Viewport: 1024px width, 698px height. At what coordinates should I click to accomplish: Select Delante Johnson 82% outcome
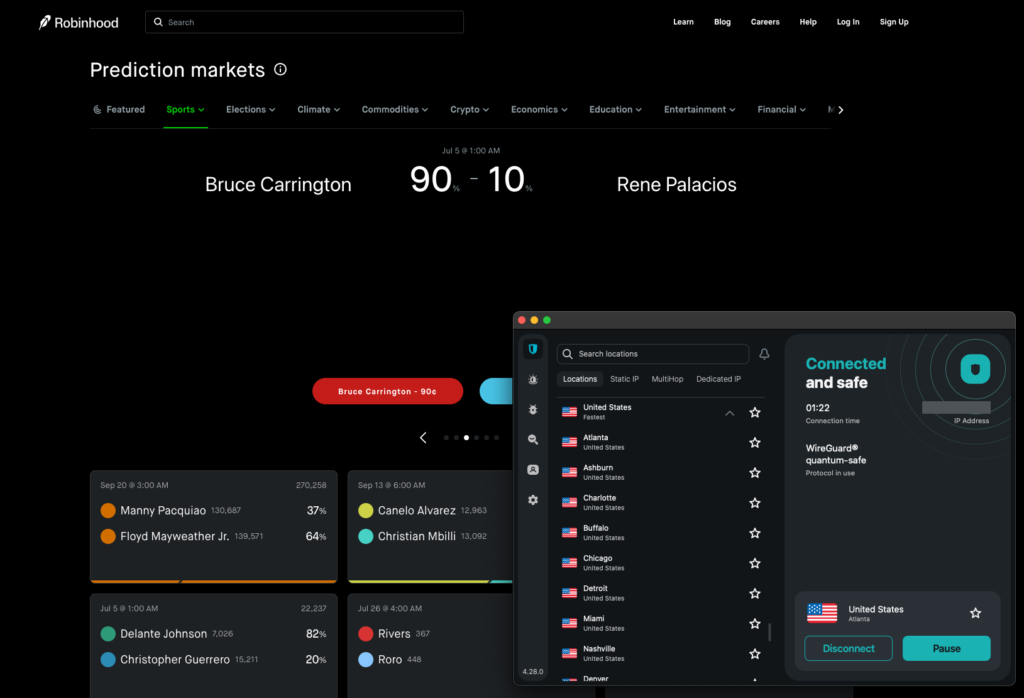click(x=214, y=634)
